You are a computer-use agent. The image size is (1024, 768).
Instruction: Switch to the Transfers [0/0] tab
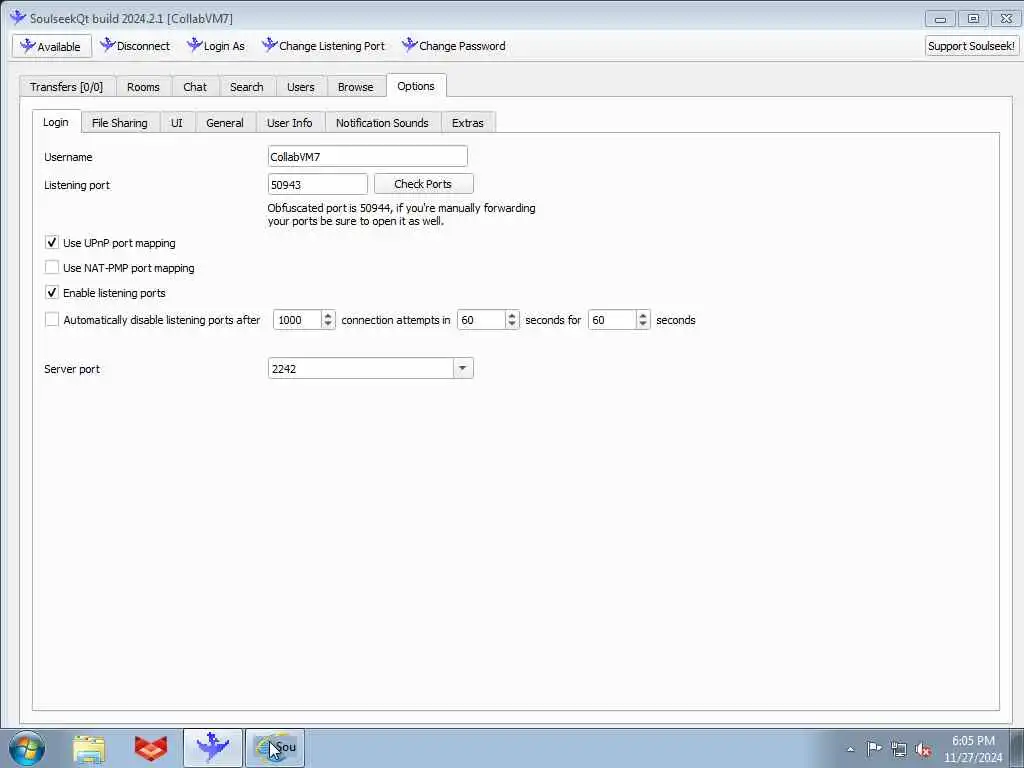tap(67, 87)
